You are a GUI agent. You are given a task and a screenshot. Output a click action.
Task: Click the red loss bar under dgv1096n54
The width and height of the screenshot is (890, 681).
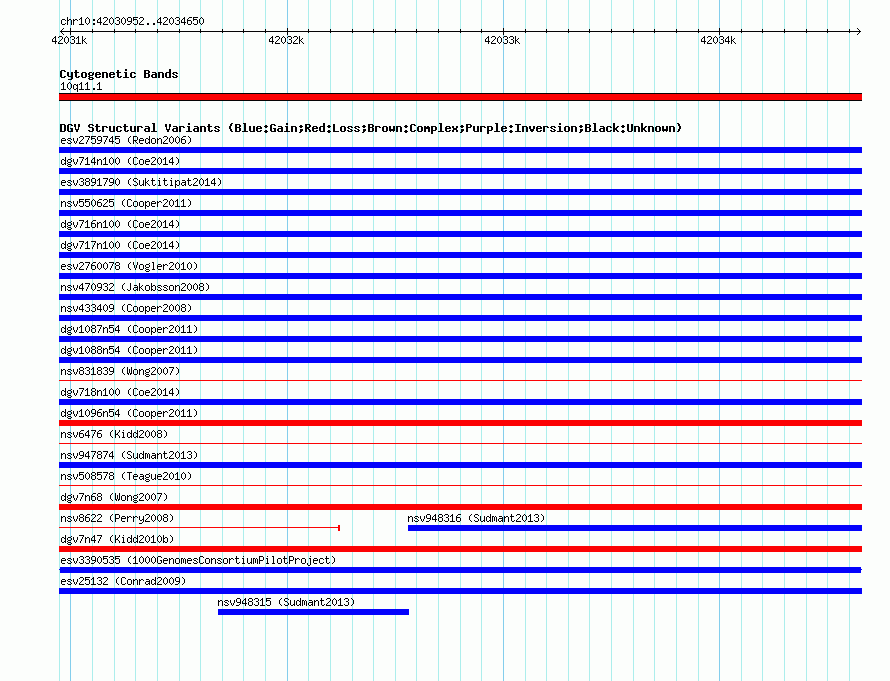pos(460,423)
